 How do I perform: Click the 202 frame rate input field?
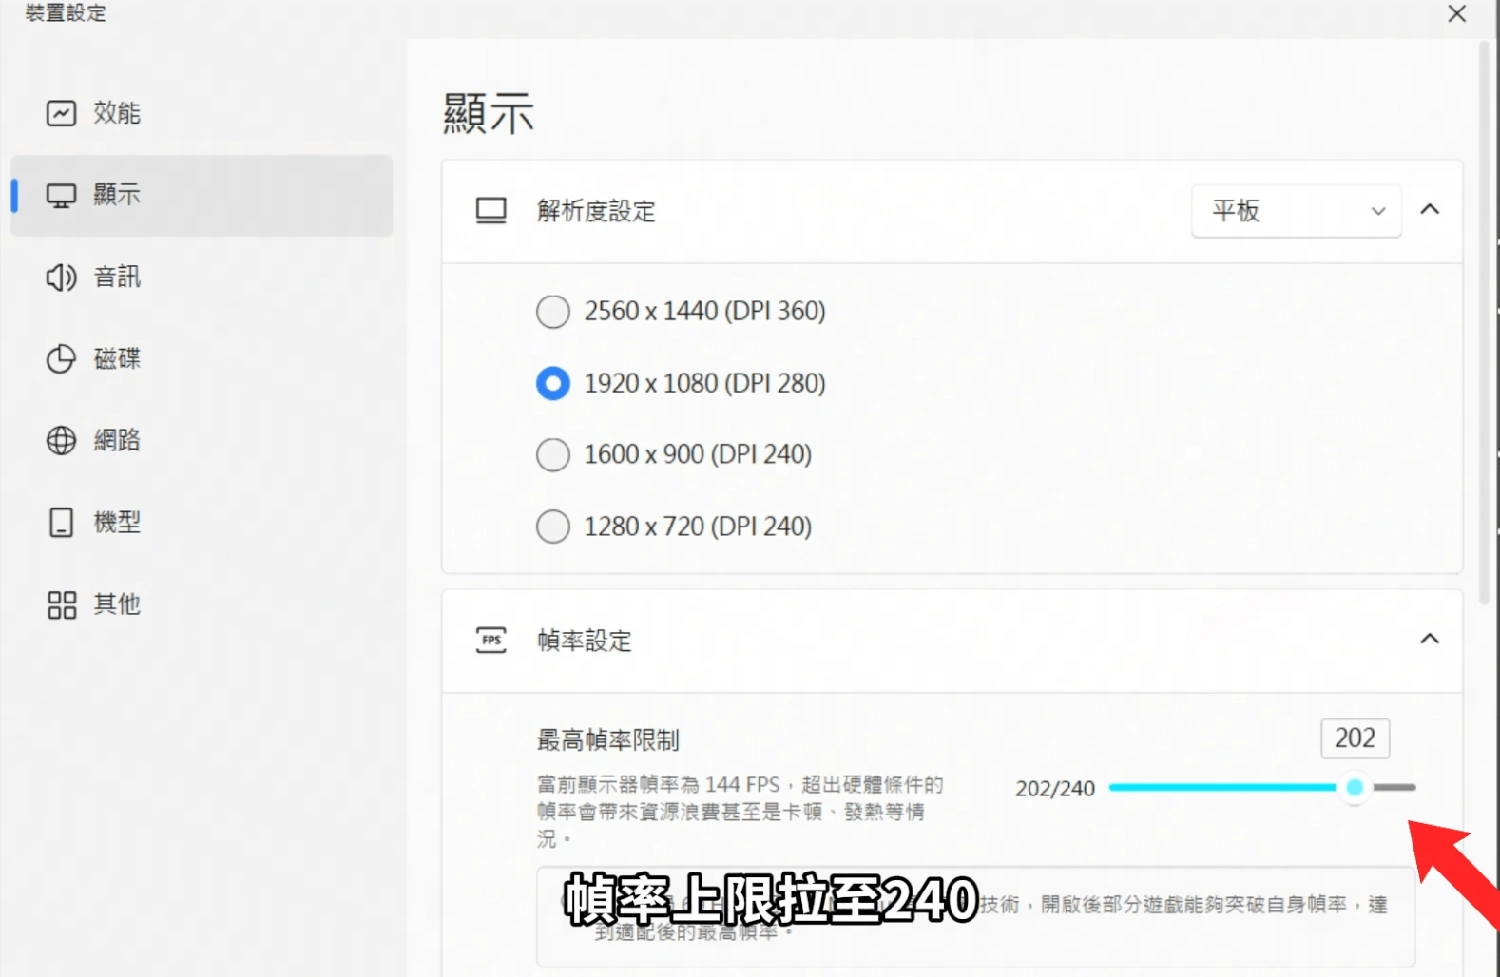coord(1355,738)
